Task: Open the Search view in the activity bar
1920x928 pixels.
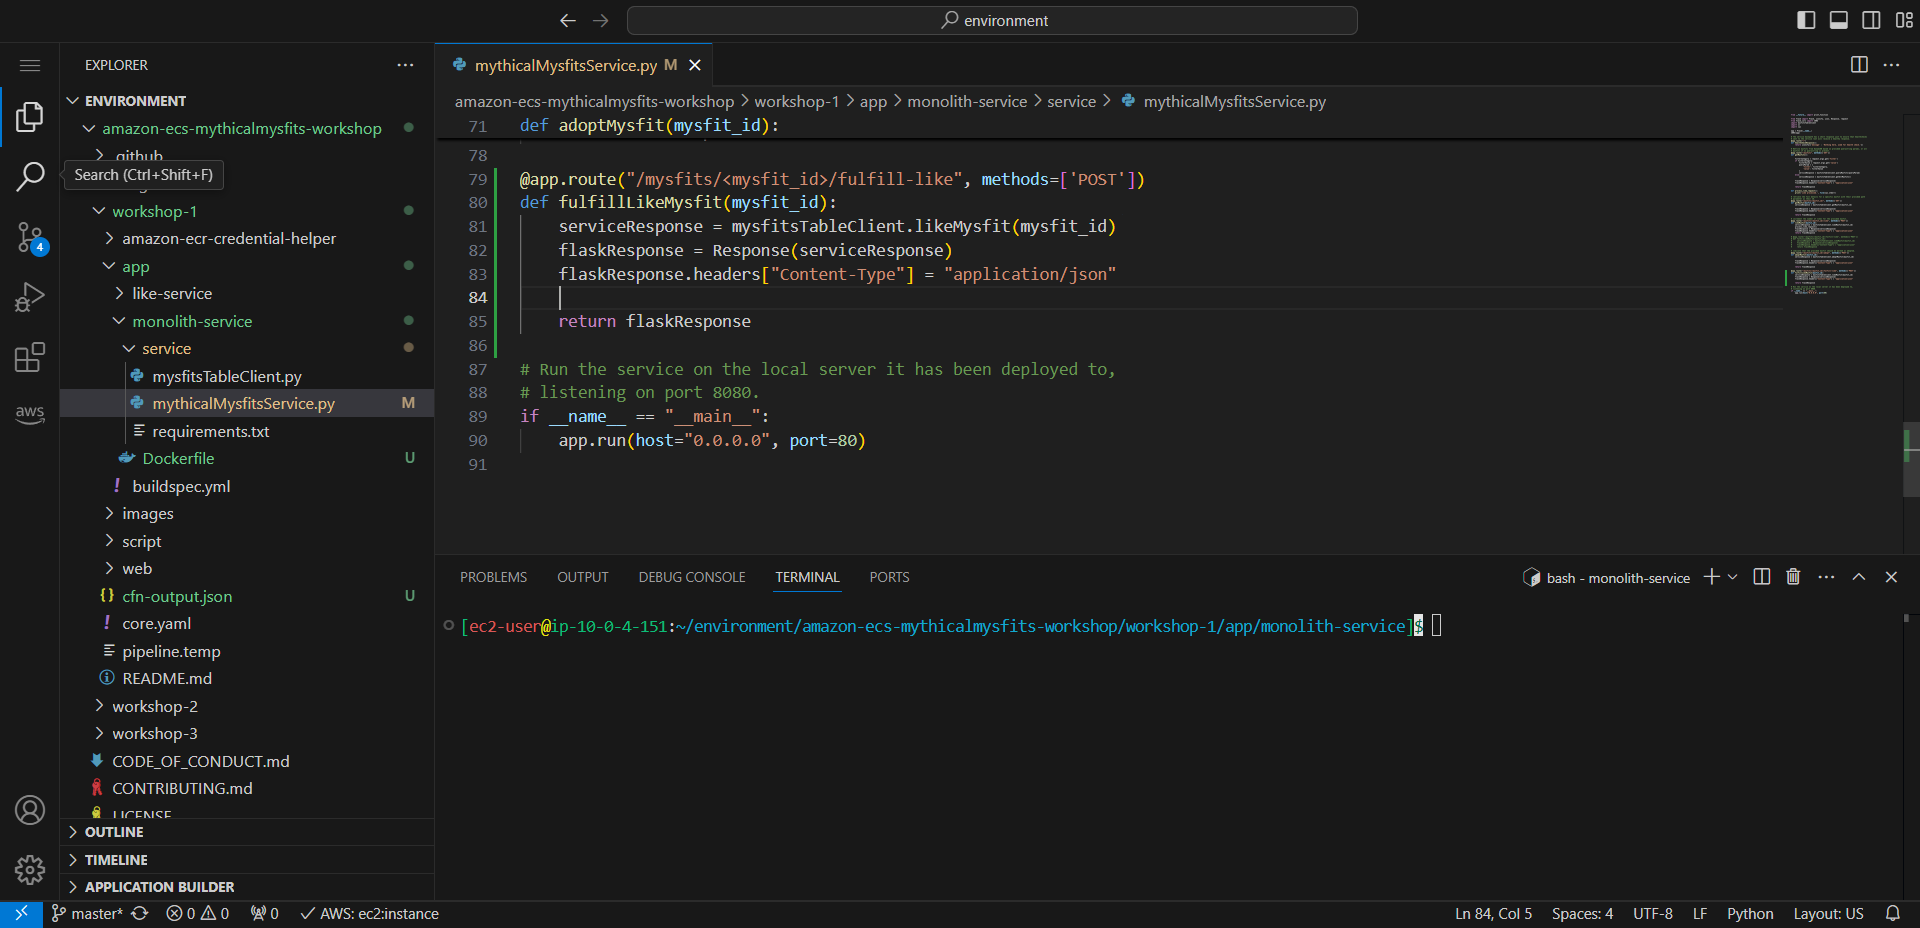Action: point(30,177)
